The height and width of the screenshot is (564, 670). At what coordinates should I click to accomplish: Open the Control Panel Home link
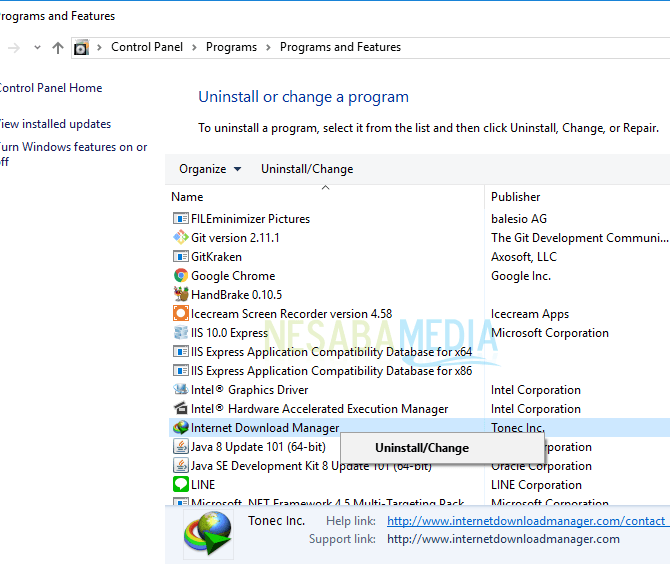(x=50, y=88)
